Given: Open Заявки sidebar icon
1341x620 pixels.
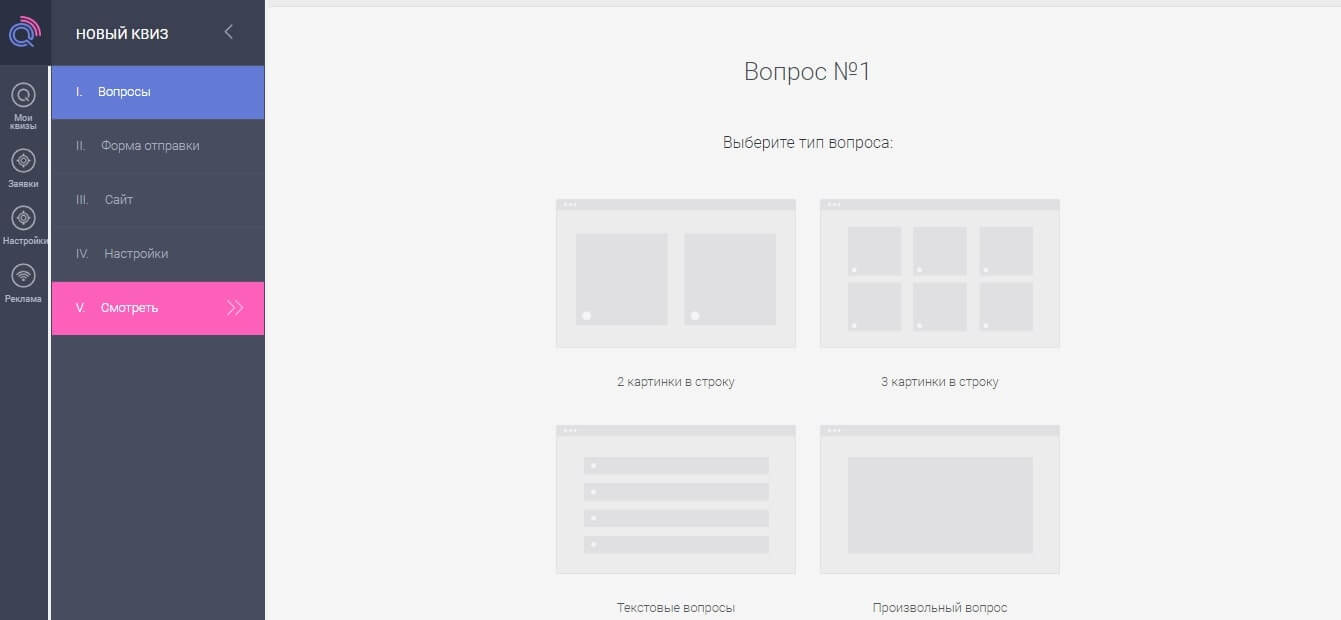Looking at the screenshot, I should (23, 160).
